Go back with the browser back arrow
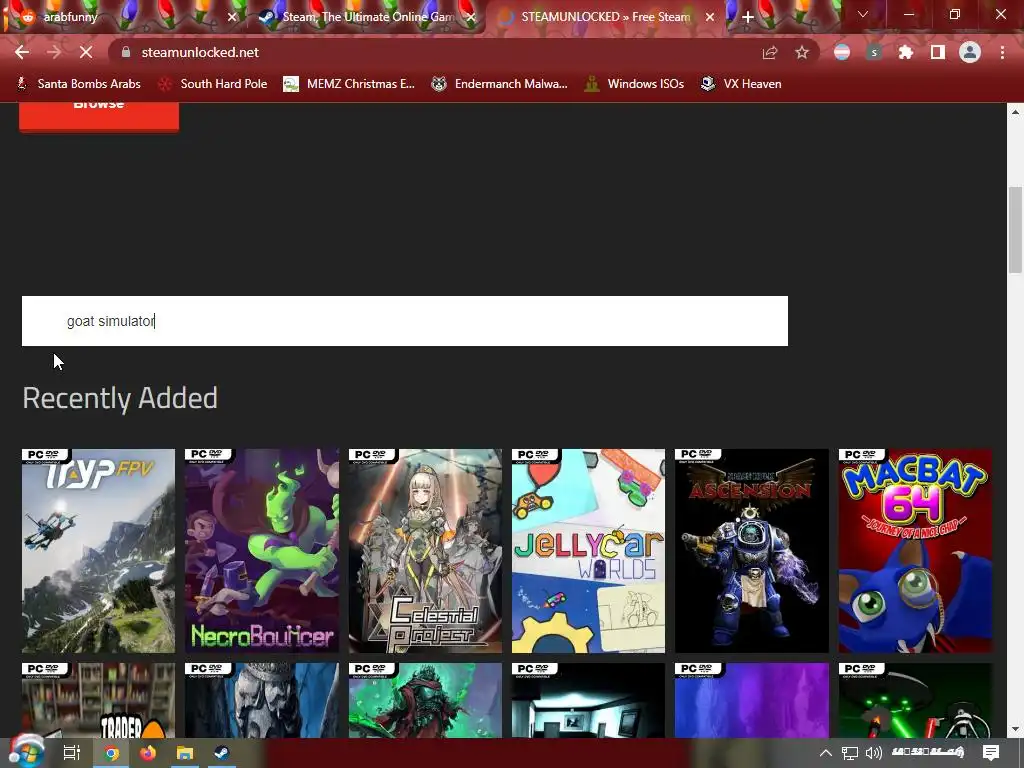1024x768 pixels. point(22,52)
